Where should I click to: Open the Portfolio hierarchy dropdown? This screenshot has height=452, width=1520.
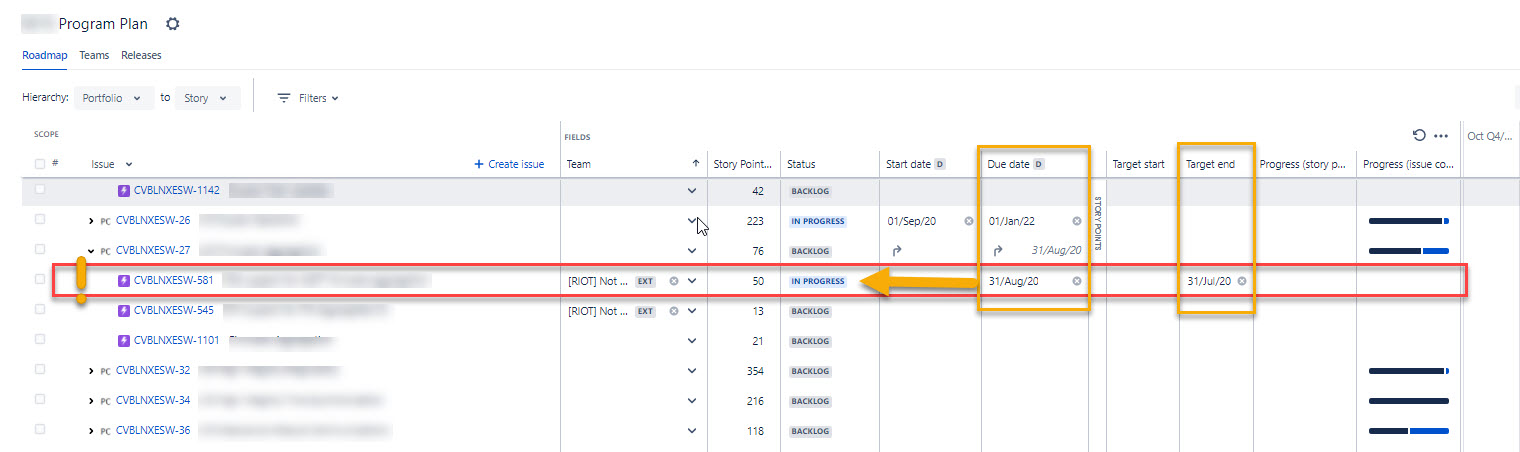[114, 98]
